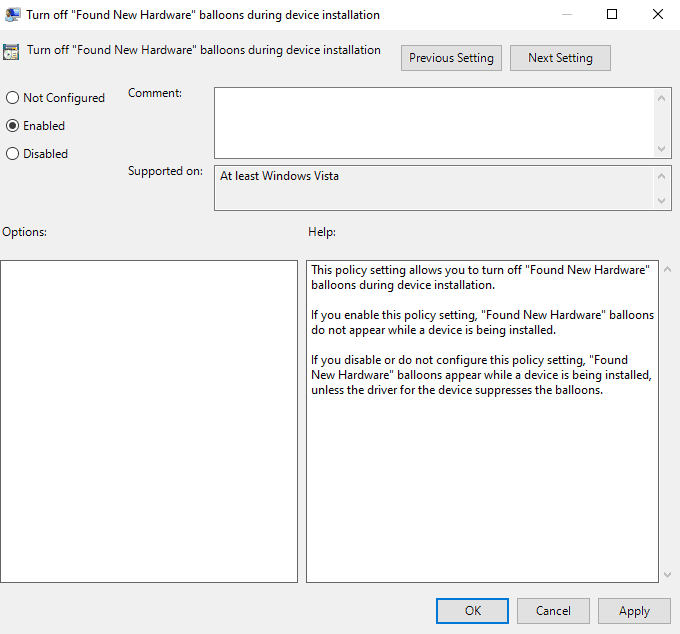Viewport: 680px width, 634px height.
Task: Click the Help pane scroll down arrow
Action: (667, 575)
